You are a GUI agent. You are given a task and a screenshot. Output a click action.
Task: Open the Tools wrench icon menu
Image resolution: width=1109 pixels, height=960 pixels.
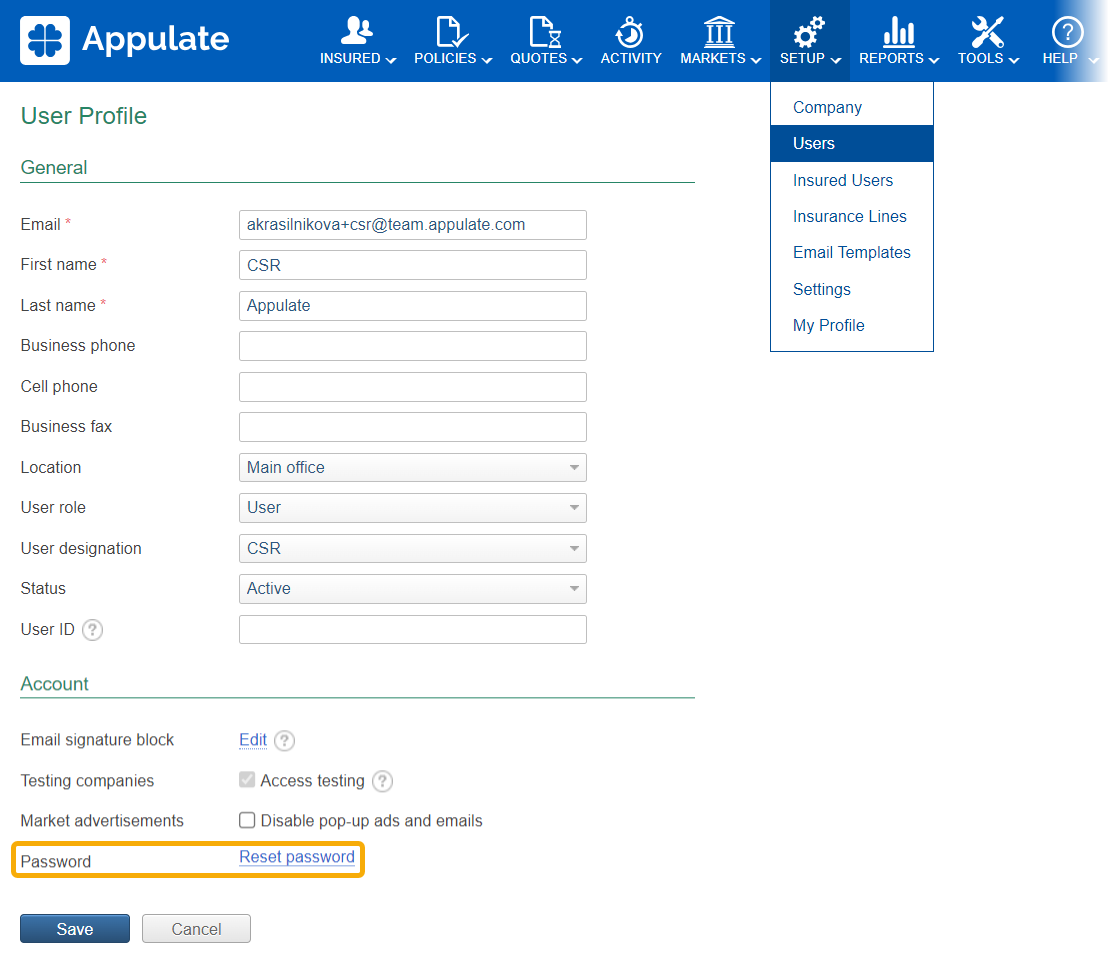[x=987, y=31]
